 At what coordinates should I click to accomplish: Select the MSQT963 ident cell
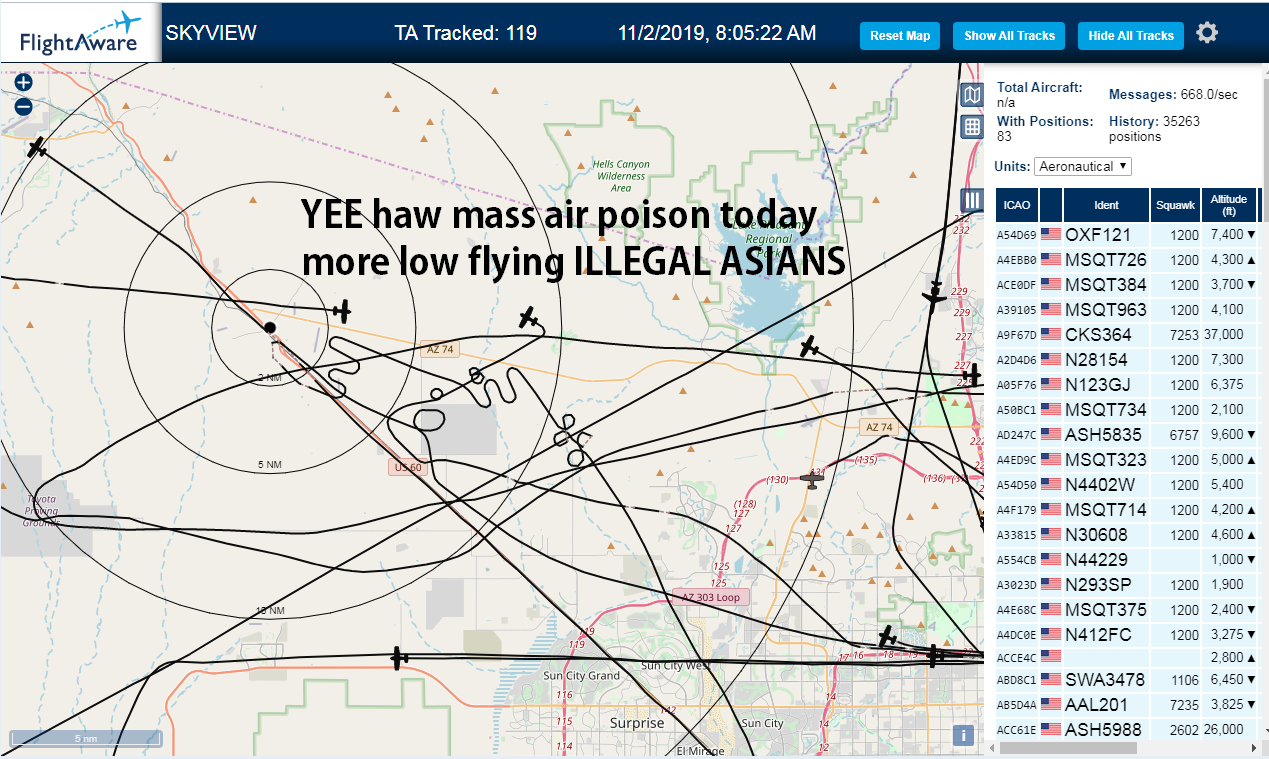pyautogui.click(x=1106, y=310)
